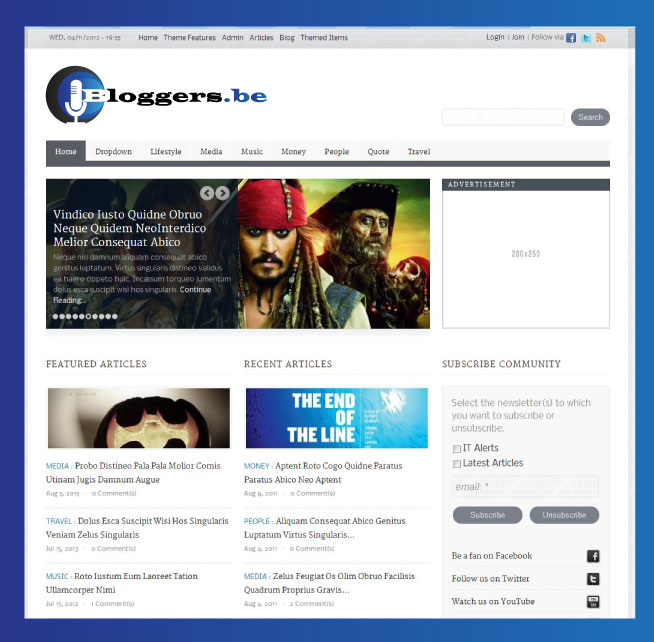Open the Music navigation tab
The width and height of the screenshot is (654, 642).
(252, 152)
